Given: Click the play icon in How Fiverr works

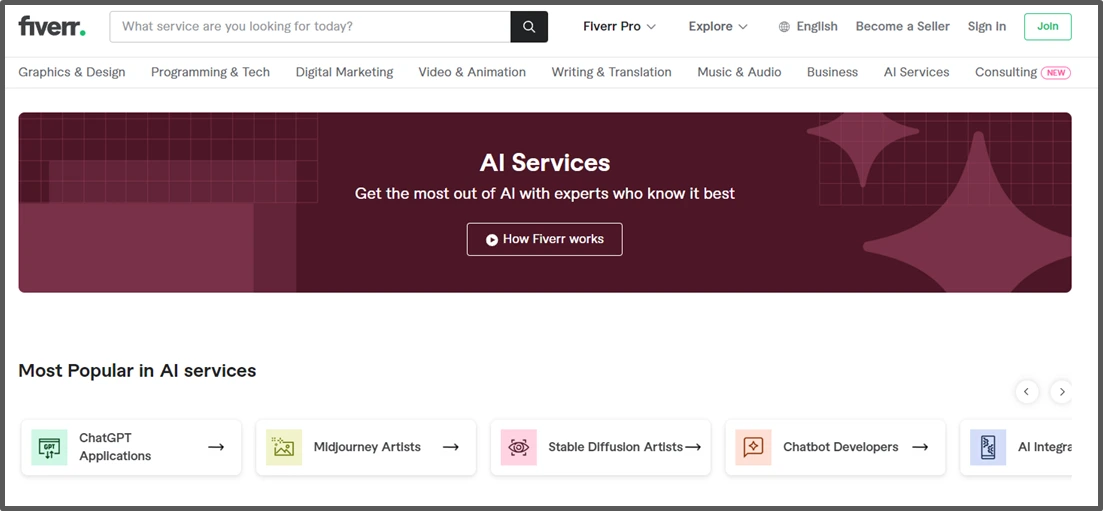Looking at the screenshot, I should pos(492,239).
